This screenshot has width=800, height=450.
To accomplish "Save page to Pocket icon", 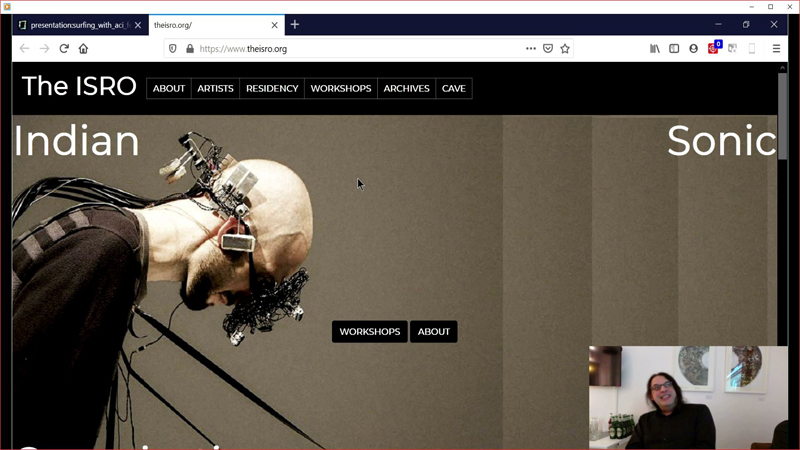I will click(x=548, y=48).
